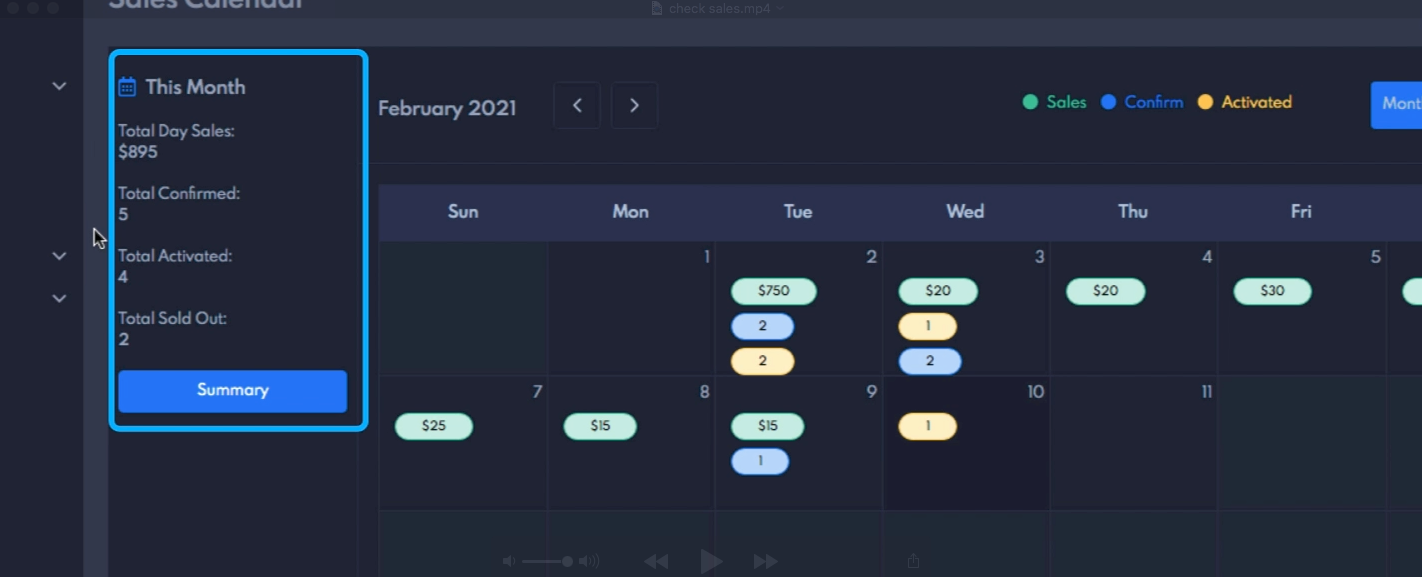Open the yellow activated pill on February 2

click(763, 361)
